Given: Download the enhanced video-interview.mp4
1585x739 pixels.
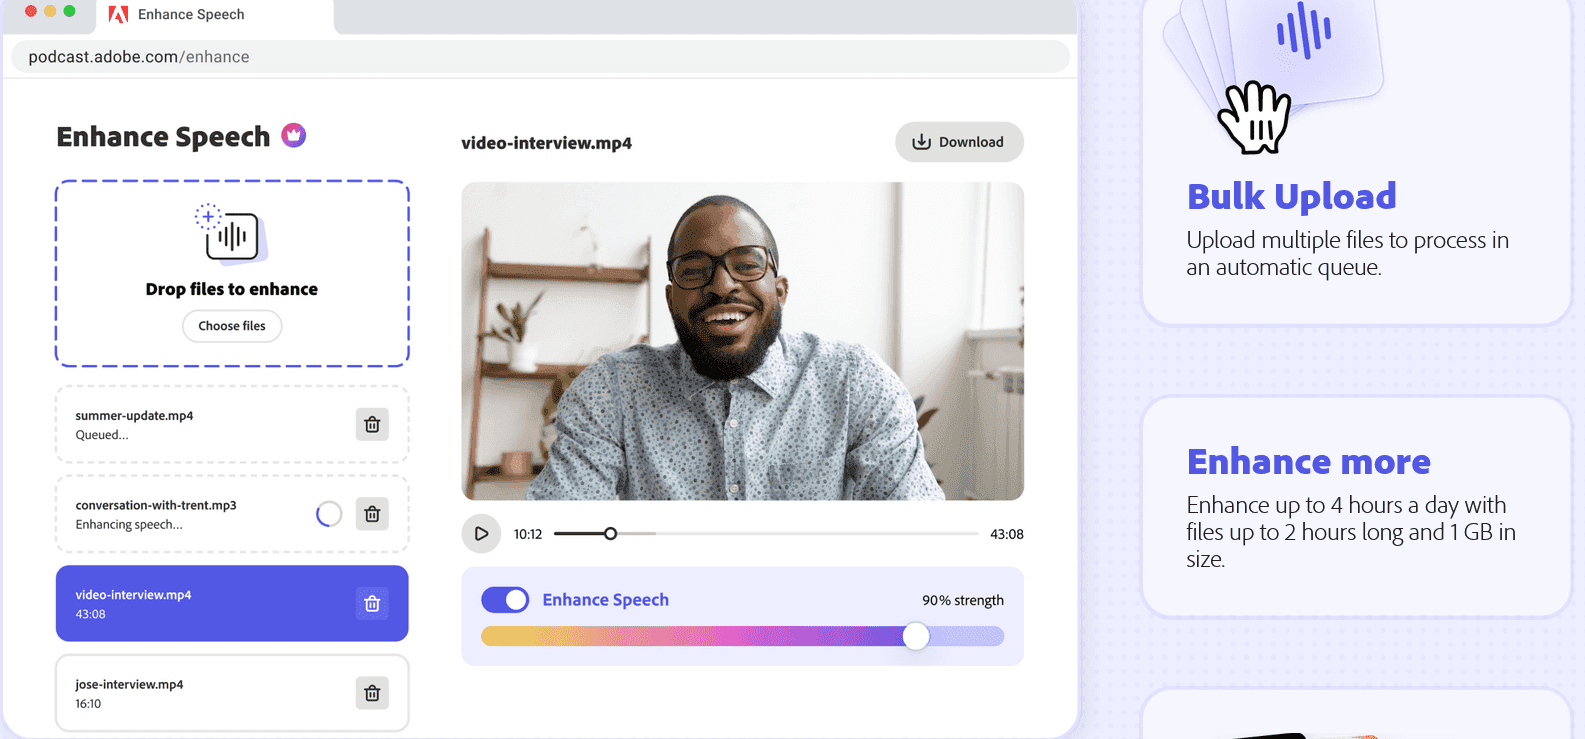Looking at the screenshot, I should click(x=959, y=142).
